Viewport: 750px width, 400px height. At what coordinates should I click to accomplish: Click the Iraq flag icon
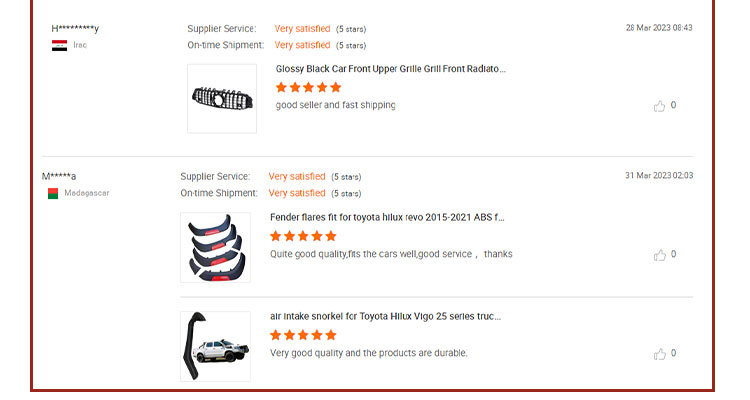click(59, 45)
